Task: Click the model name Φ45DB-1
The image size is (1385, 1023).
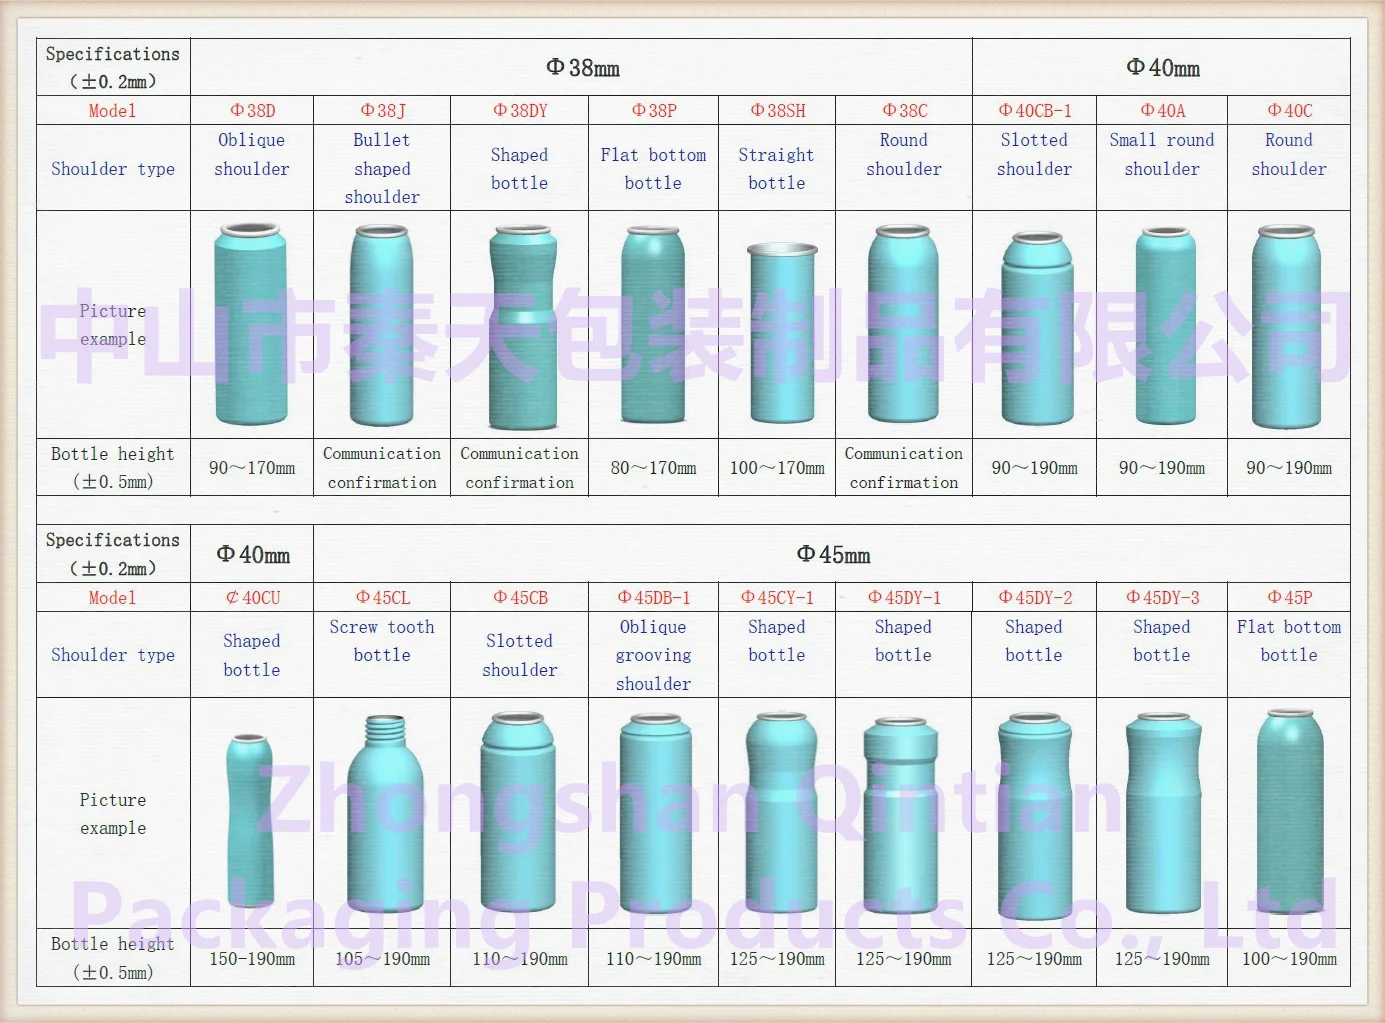Action: (x=653, y=597)
